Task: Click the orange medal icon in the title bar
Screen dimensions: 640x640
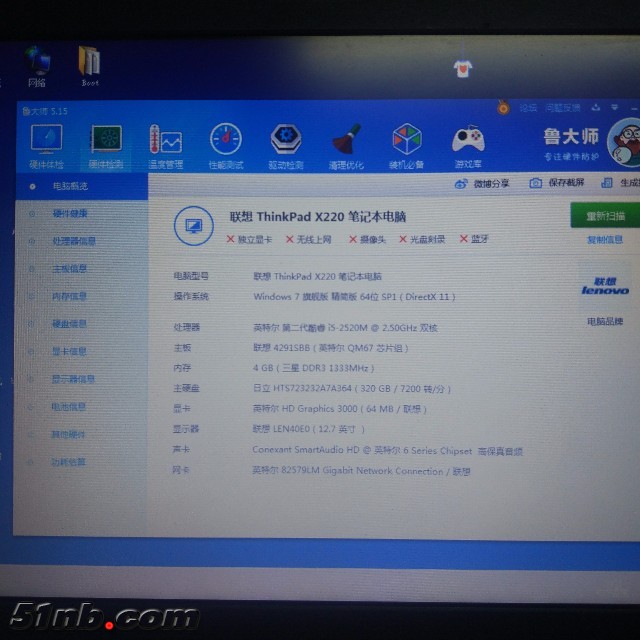Action: 503,108
